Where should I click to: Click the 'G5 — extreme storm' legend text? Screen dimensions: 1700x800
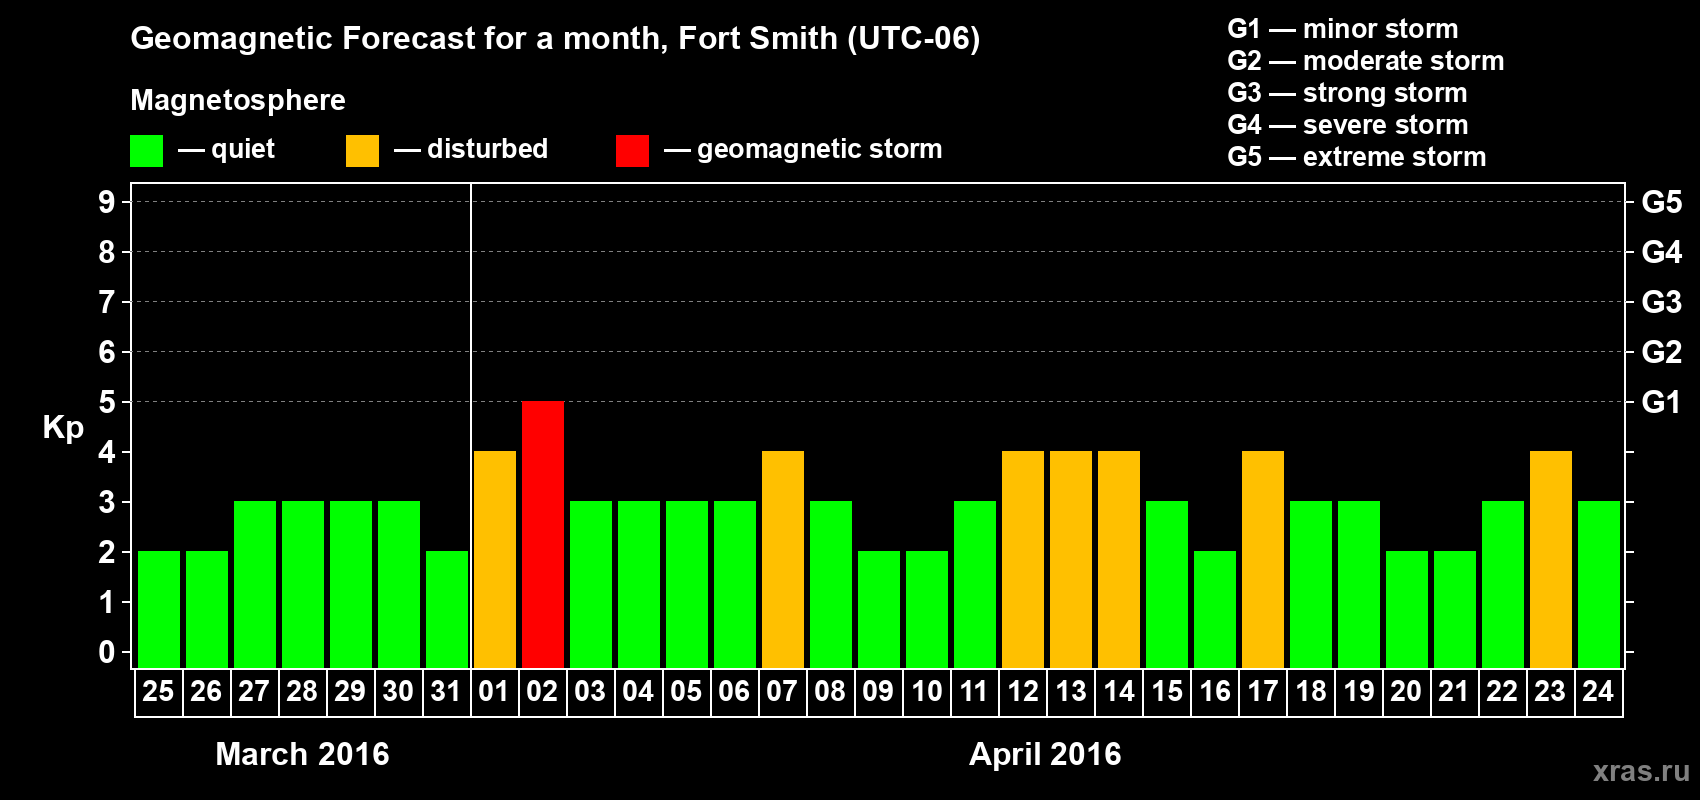[1357, 157]
